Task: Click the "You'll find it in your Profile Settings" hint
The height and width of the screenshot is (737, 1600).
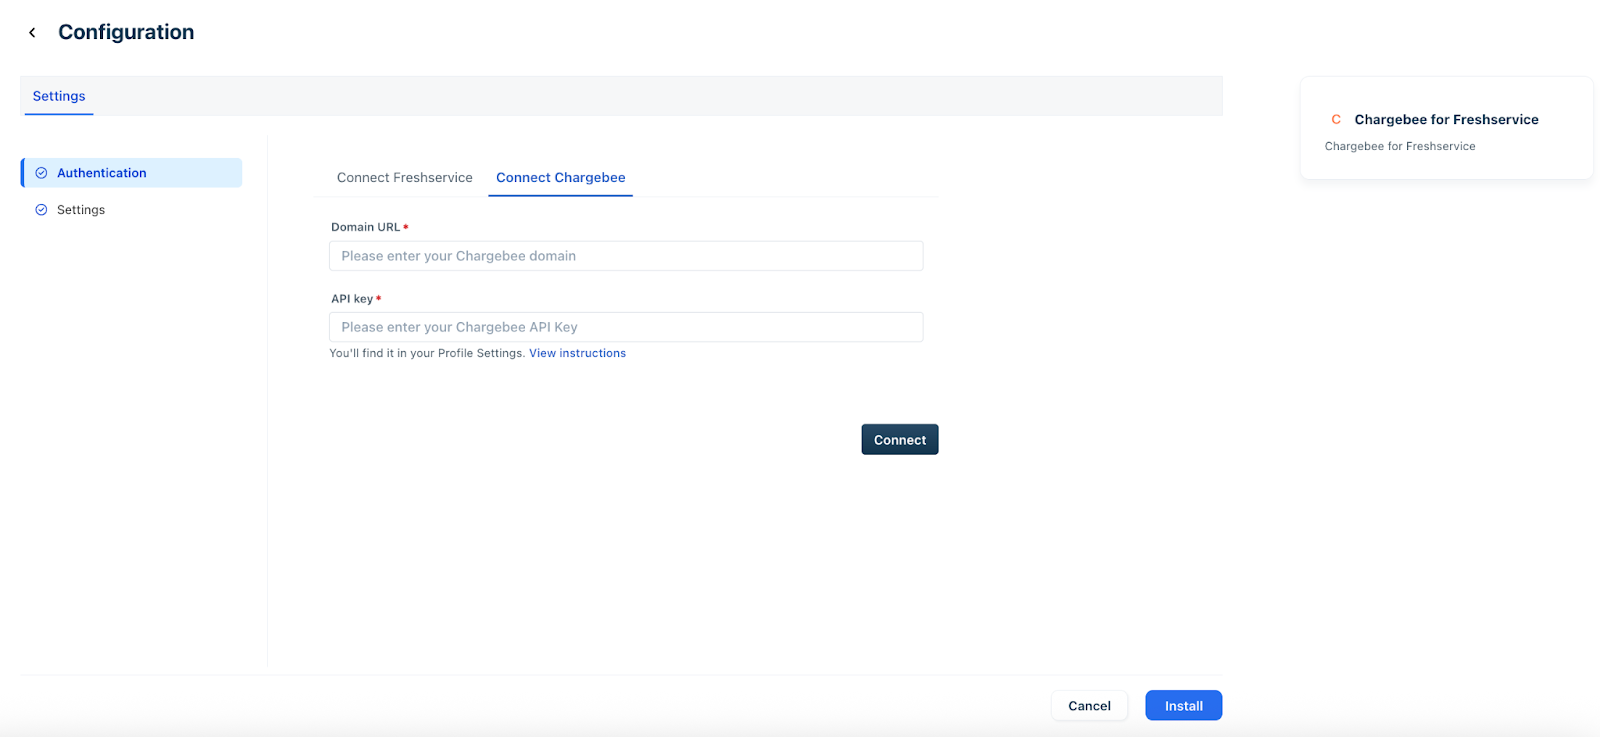Action: point(427,353)
